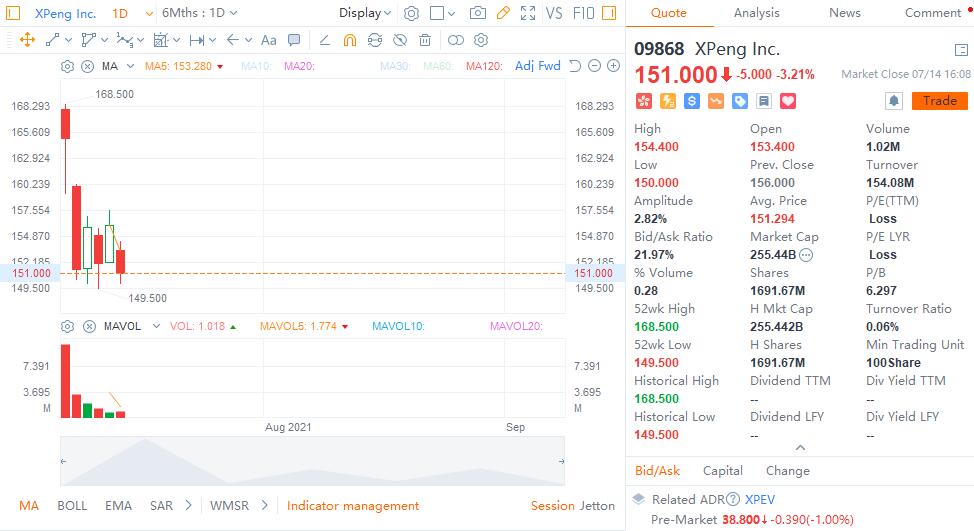Open F10 company info
This screenshot has height=531, width=974.
583,13
